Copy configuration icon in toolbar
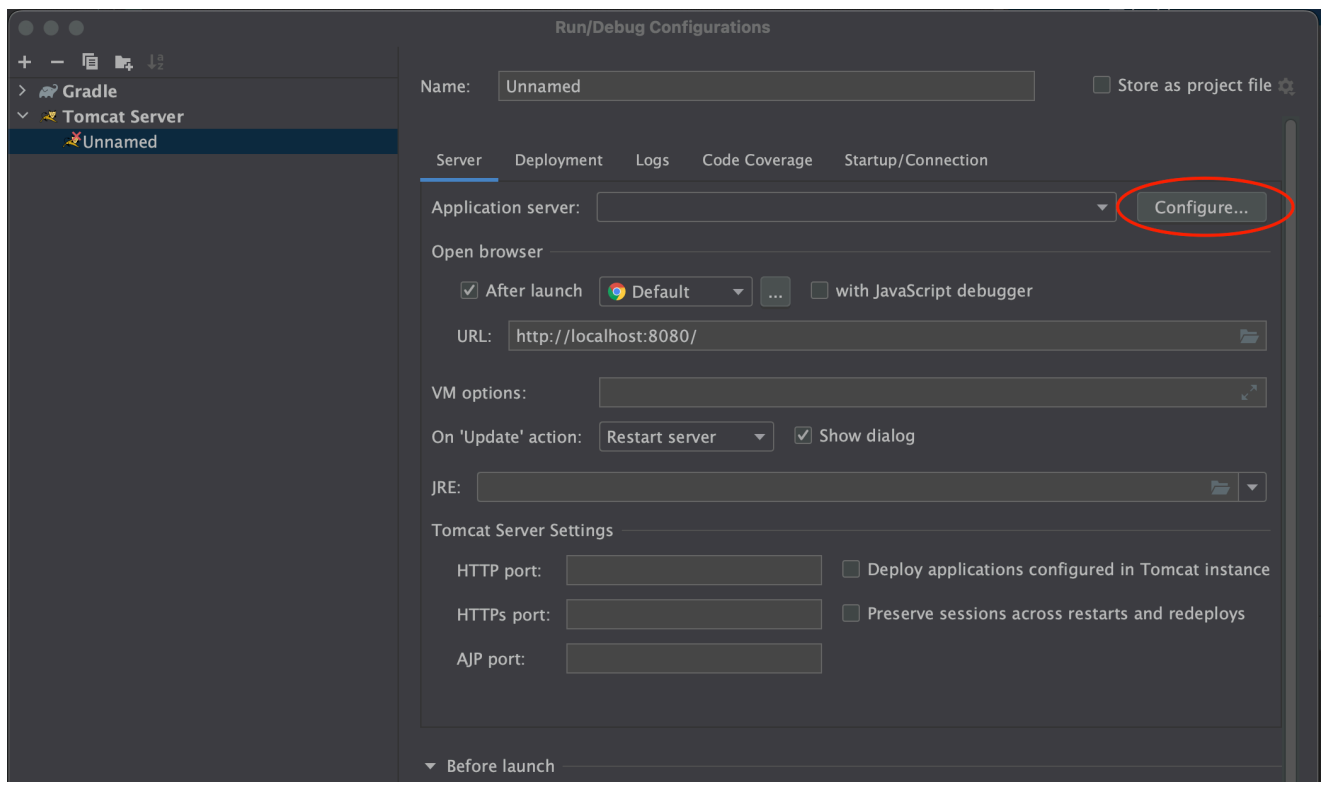The width and height of the screenshot is (1331, 790). [90, 62]
